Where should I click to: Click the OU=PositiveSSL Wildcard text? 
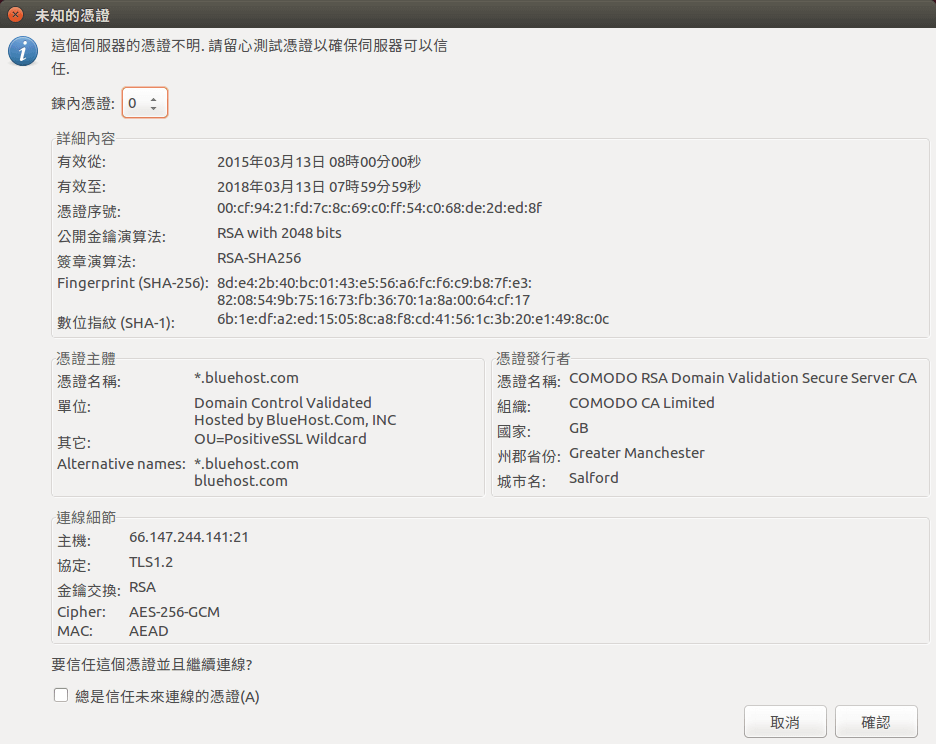point(280,438)
